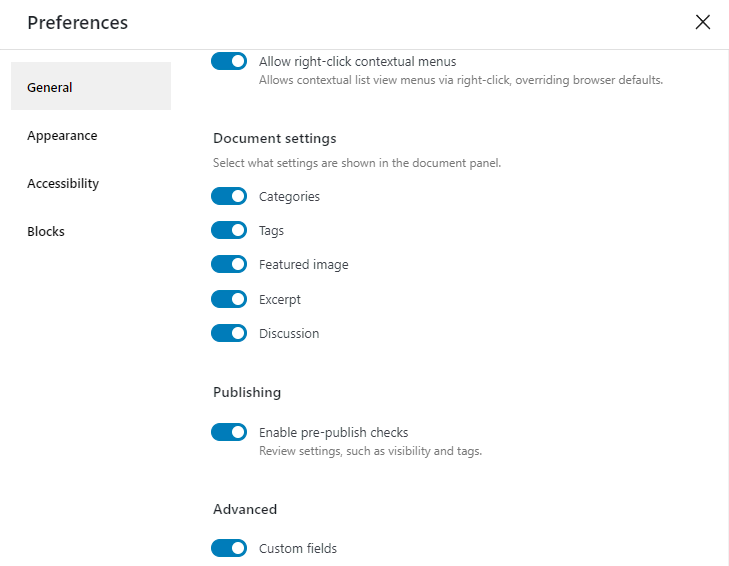
Task: Toggle the Featured image switch
Action: pyautogui.click(x=229, y=264)
